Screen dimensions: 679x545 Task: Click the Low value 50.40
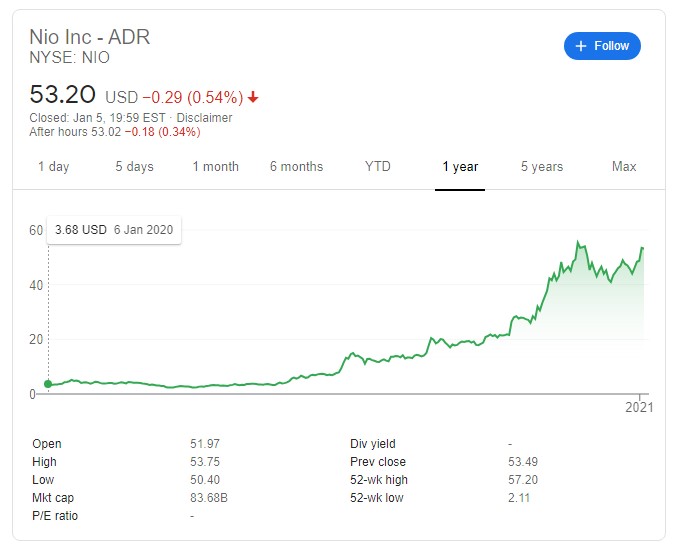pos(205,480)
